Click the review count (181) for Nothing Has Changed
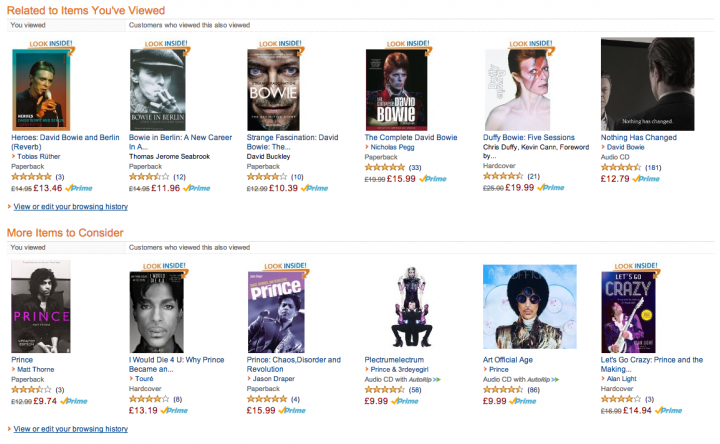The height and width of the screenshot is (444, 720). click(653, 168)
